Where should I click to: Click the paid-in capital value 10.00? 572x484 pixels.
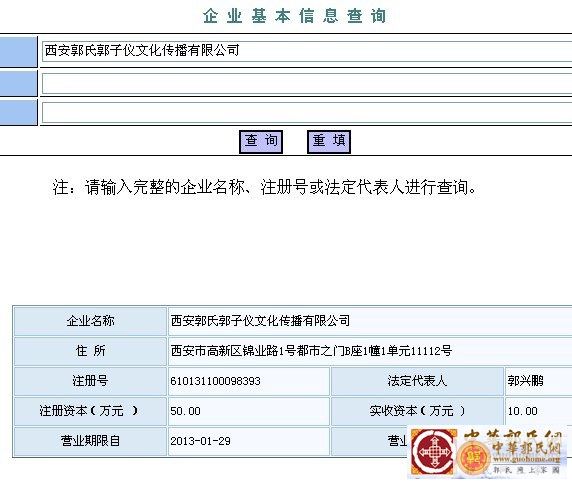pos(522,411)
